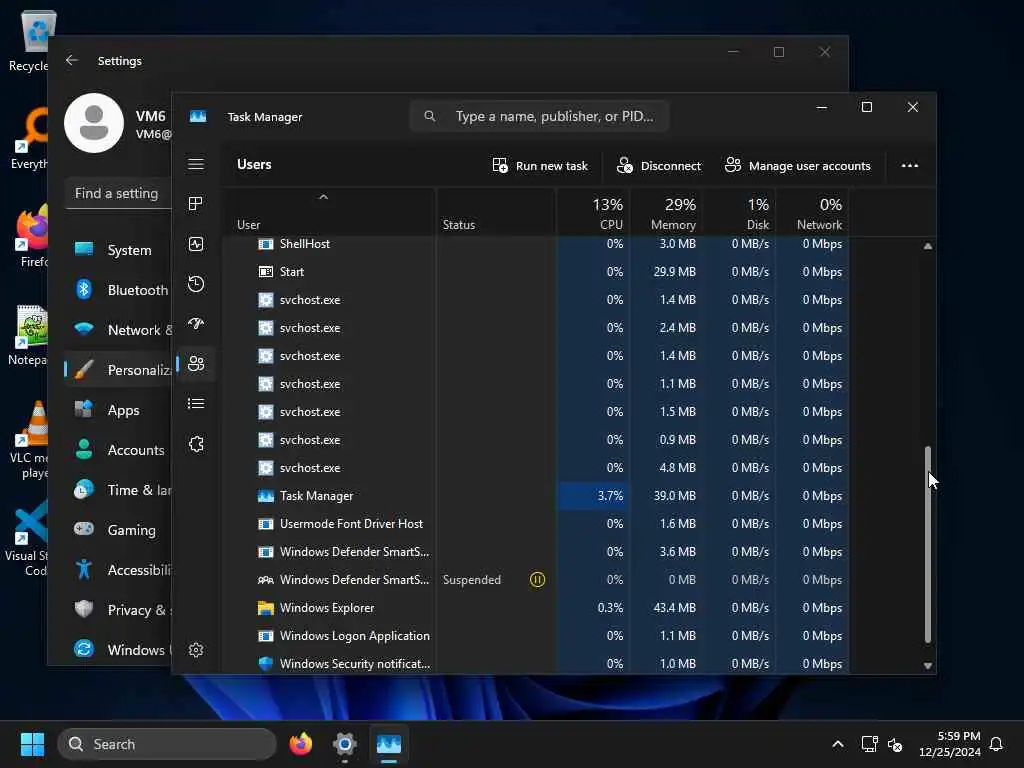
Task: Open Gaming category in Settings window
Action: tap(120, 530)
